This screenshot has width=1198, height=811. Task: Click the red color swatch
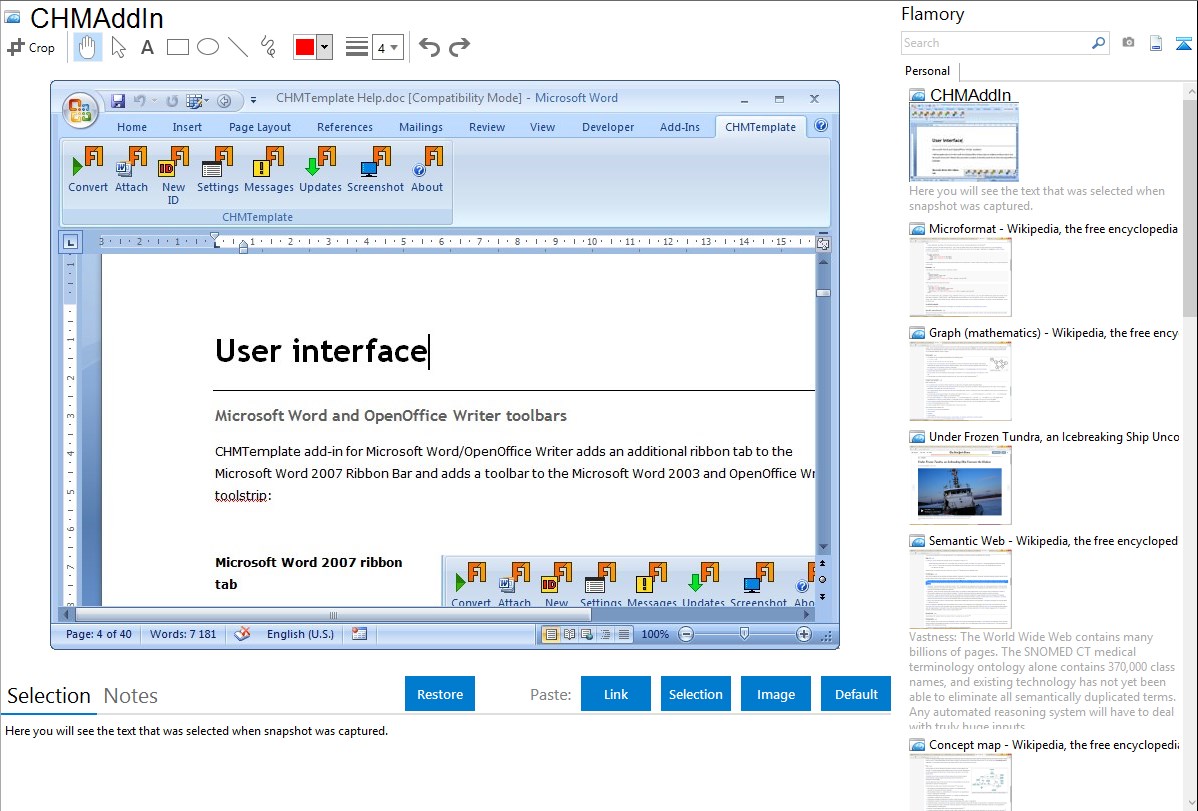[305, 47]
